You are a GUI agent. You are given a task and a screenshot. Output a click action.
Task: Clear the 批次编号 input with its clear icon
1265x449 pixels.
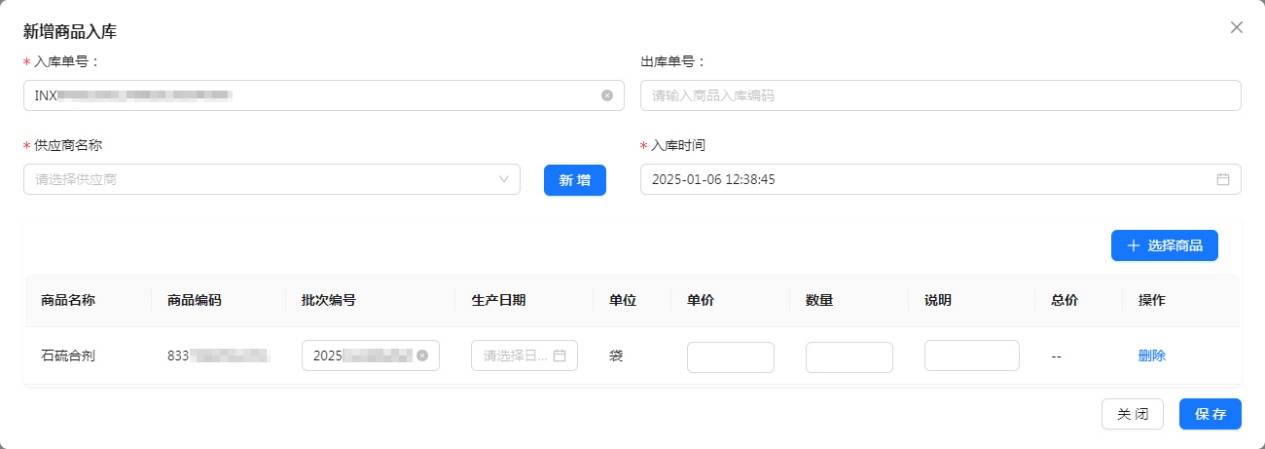pos(422,355)
